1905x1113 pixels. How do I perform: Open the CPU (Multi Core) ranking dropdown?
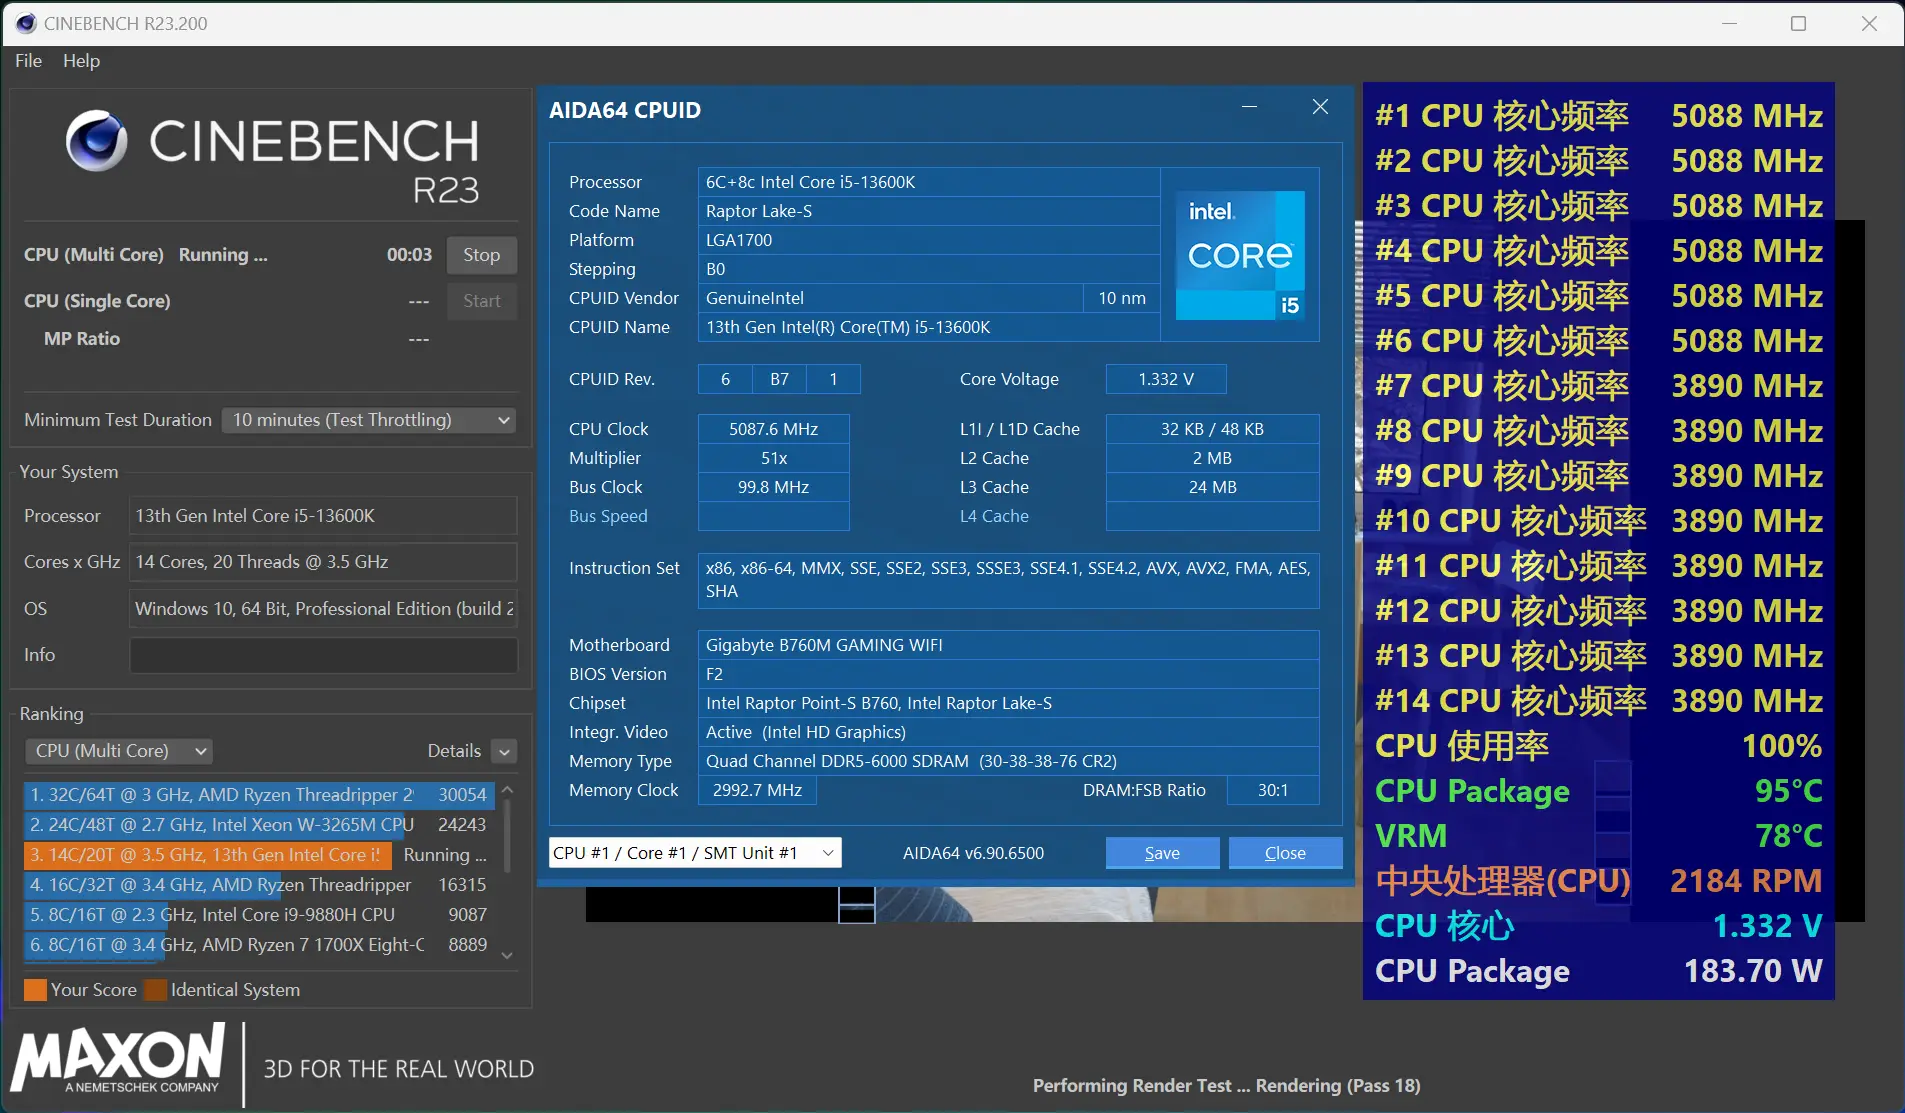tap(118, 751)
